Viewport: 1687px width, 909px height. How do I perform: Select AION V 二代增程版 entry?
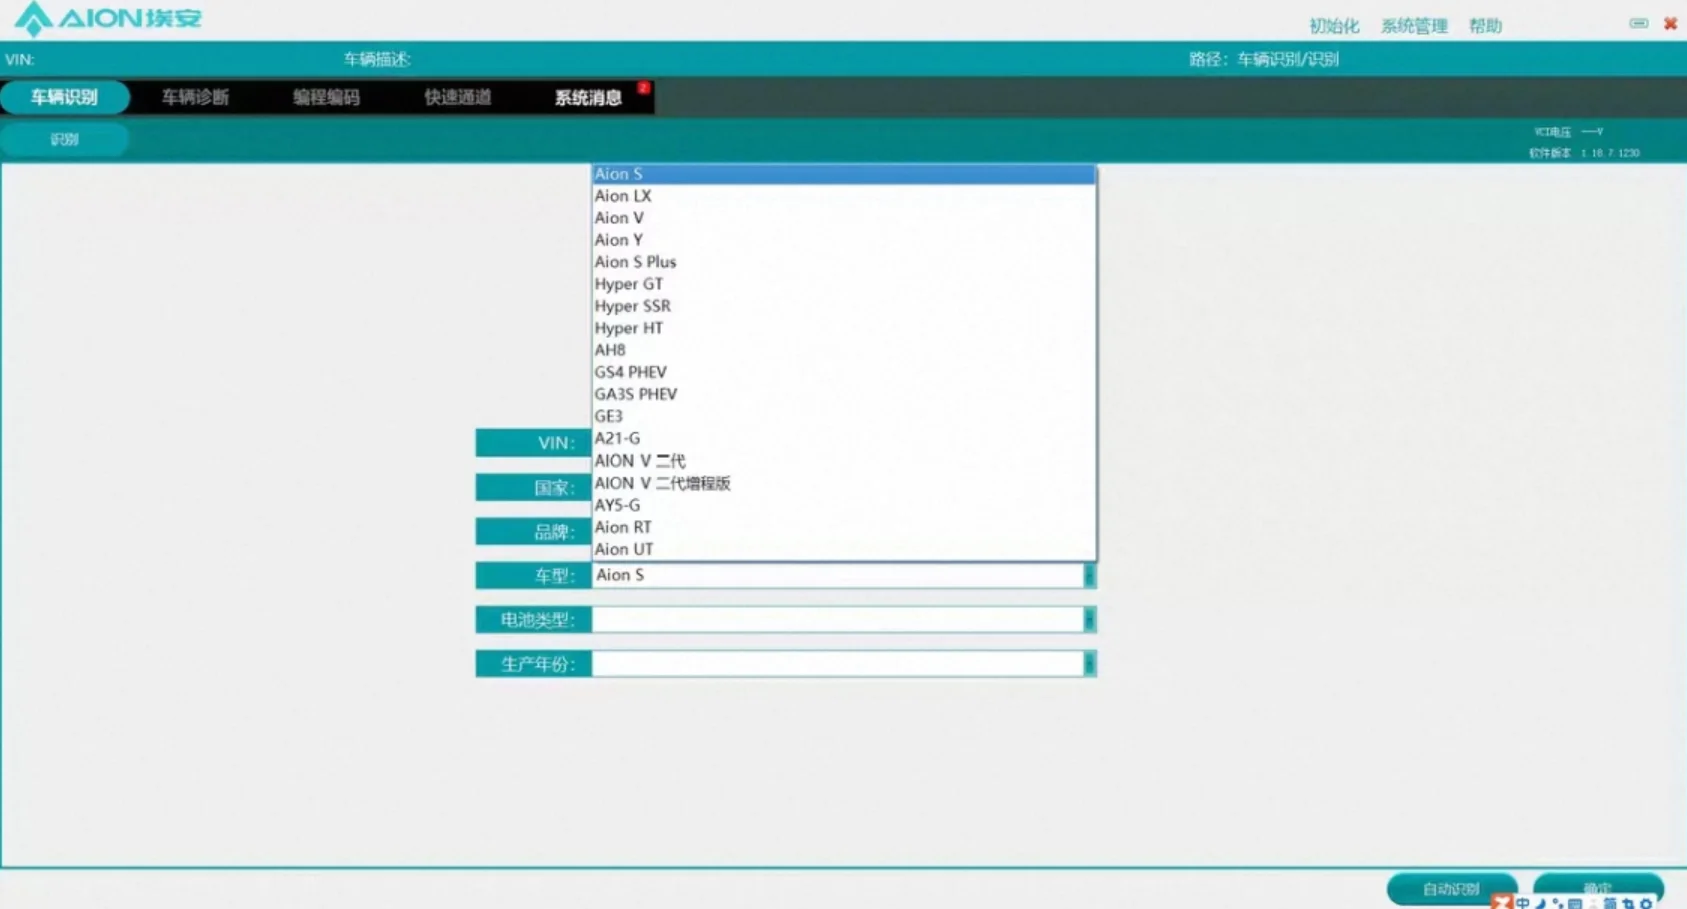pos(844,483)
